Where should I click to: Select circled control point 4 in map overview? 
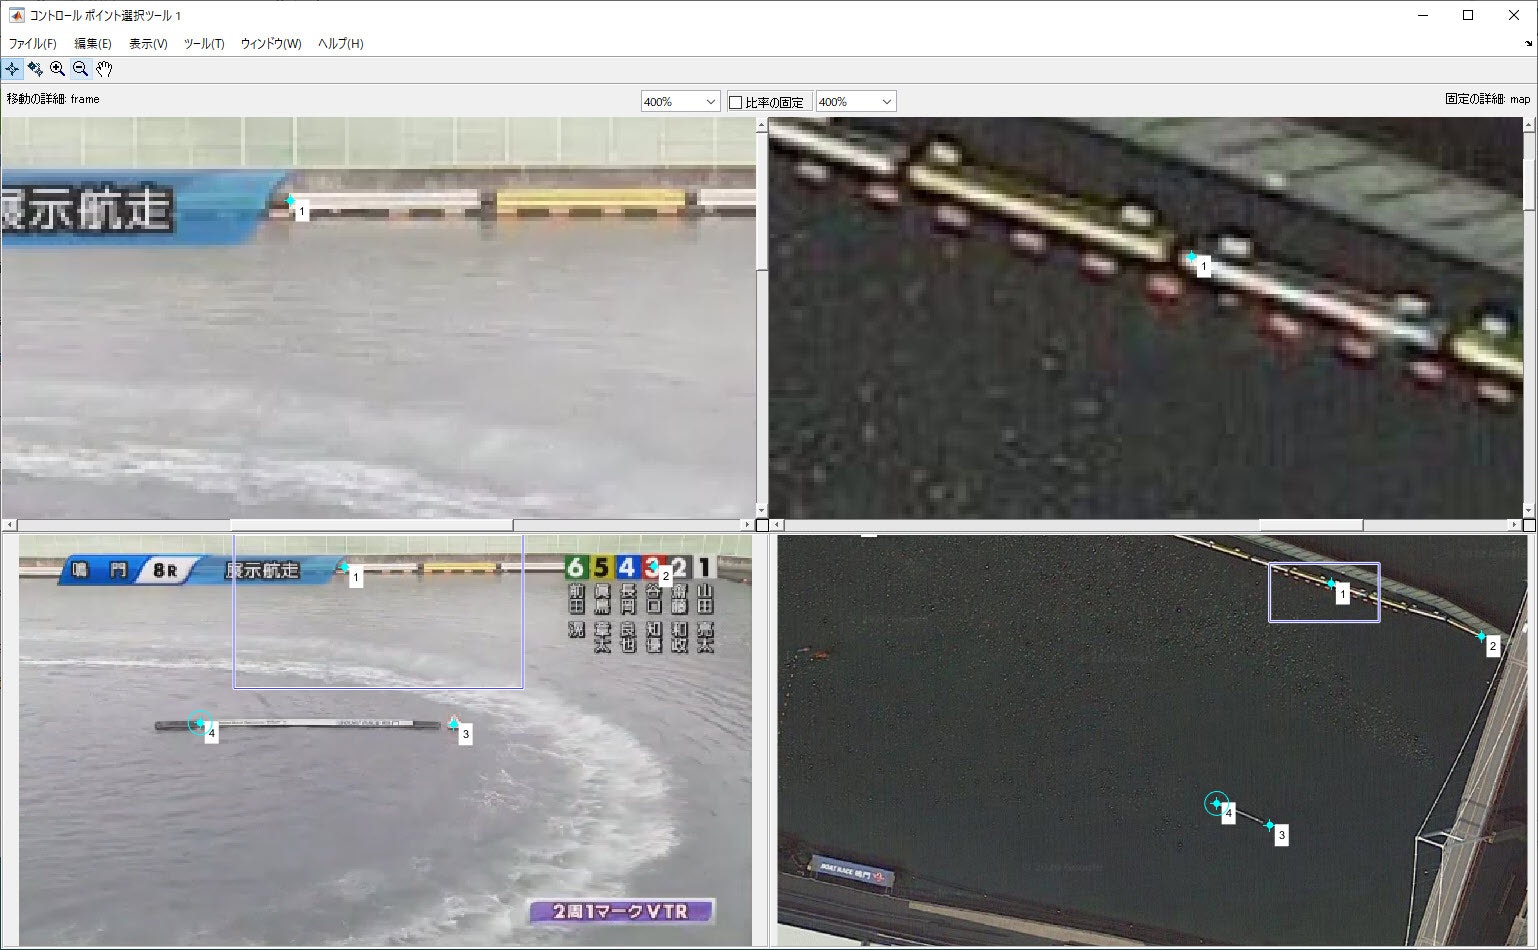1216,803
